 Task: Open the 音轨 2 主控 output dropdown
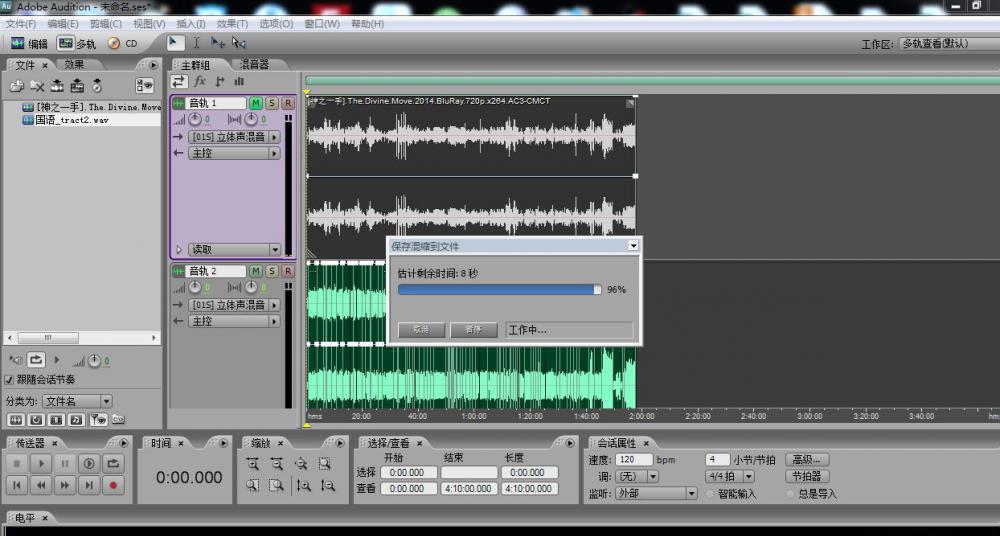point(233,322)
